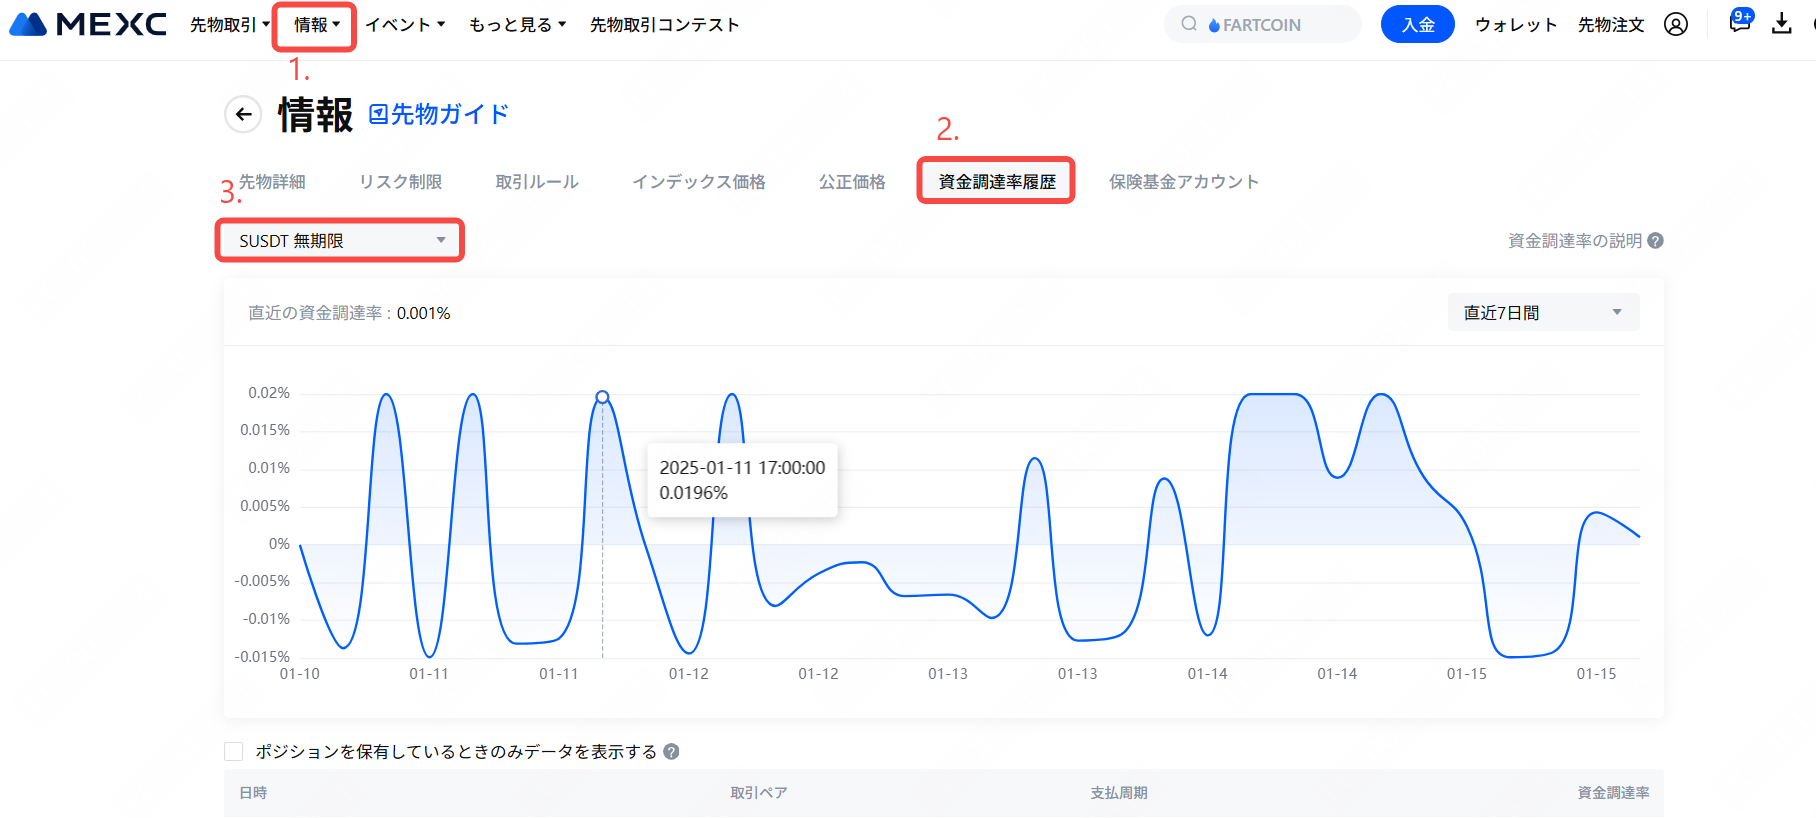Viewport: 1816px width, 818px height.
Task: Open the user profile icon
Action: pos(1676,24)
